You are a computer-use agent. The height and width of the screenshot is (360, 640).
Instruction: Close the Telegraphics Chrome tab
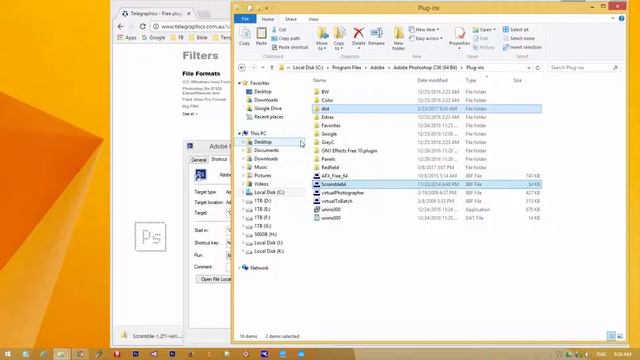[189, 13]
